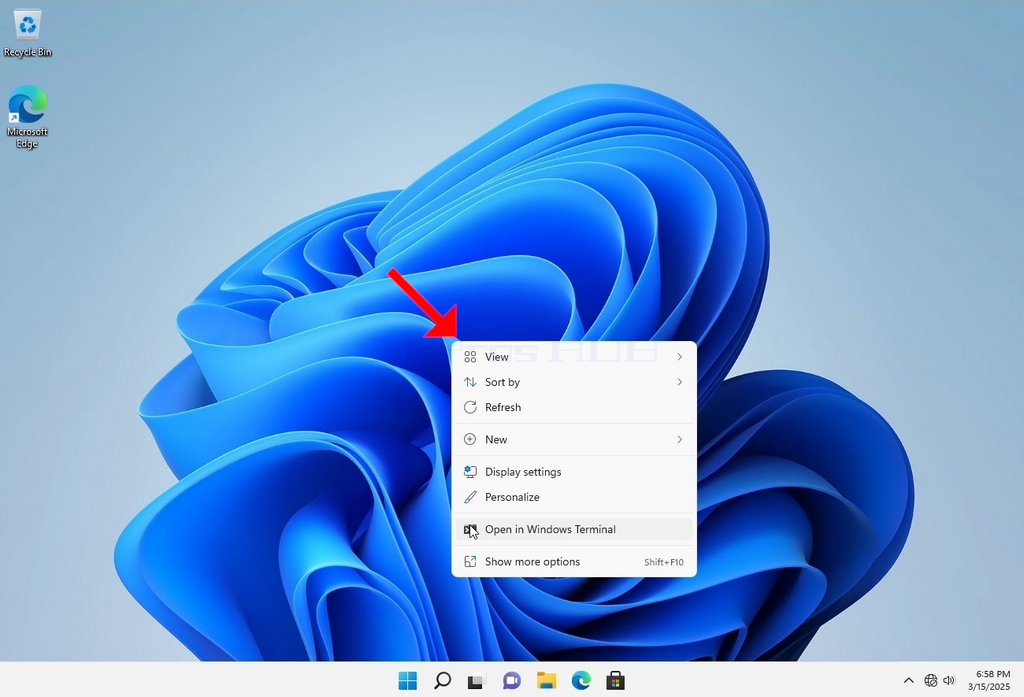Select Open in Windows Terminal
The height and width of the screenshot is (697, 1024).
574,529
